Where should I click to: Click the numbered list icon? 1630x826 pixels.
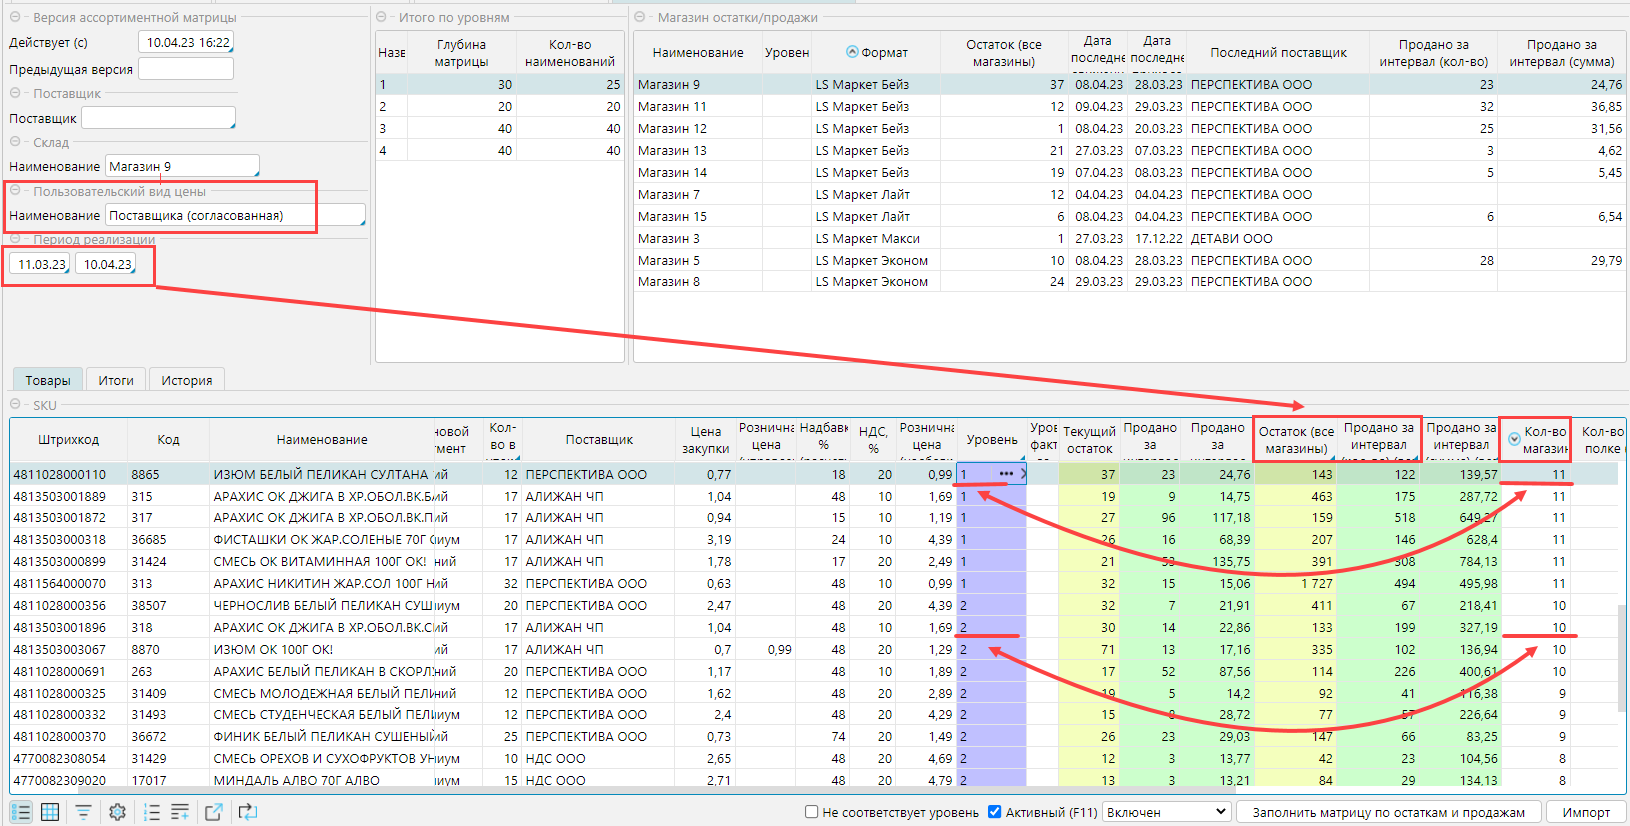point(152,812)
